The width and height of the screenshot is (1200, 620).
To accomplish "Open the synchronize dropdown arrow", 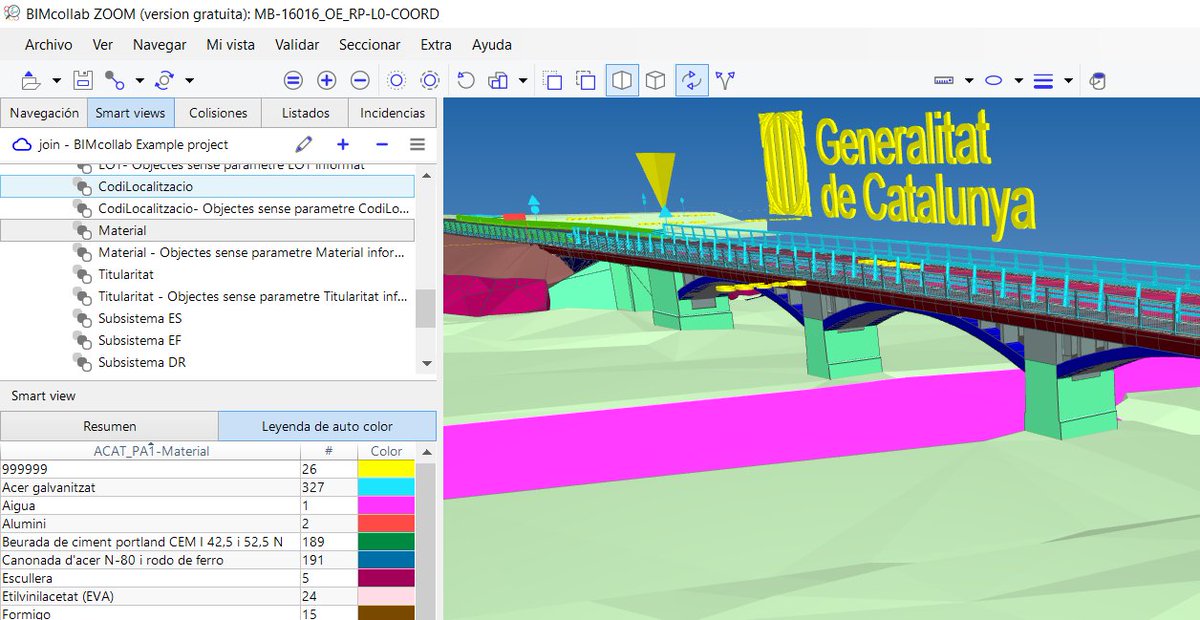I will point(190,81).
